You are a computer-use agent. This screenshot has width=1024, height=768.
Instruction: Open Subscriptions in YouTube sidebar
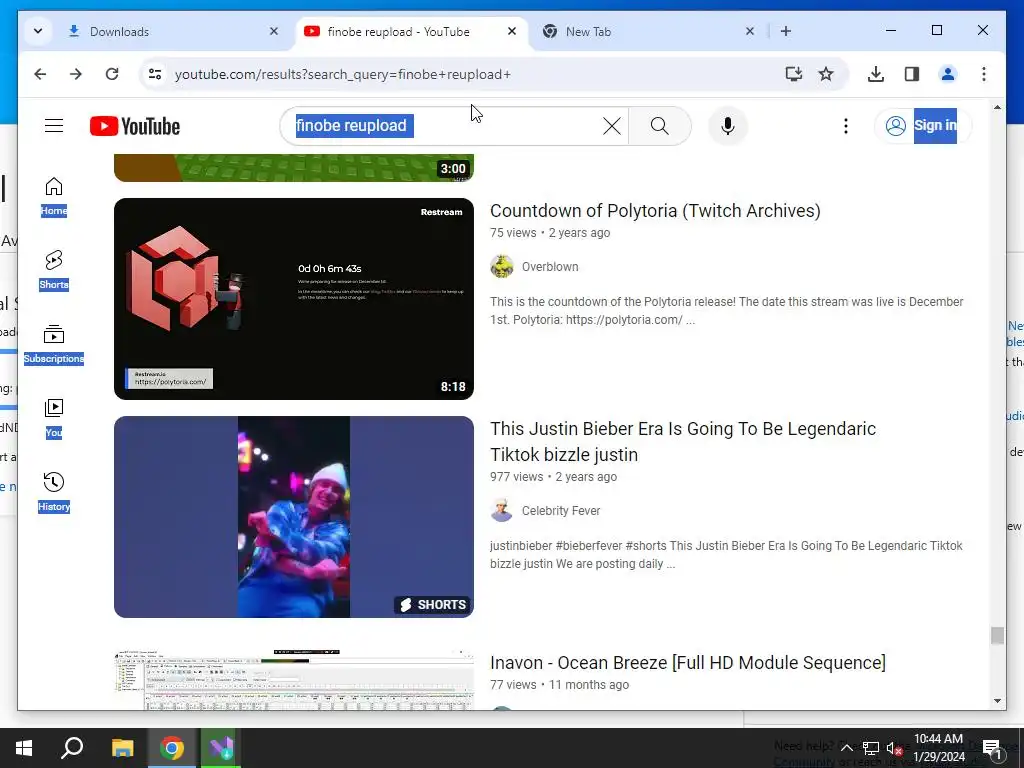[x=54, y=344]
